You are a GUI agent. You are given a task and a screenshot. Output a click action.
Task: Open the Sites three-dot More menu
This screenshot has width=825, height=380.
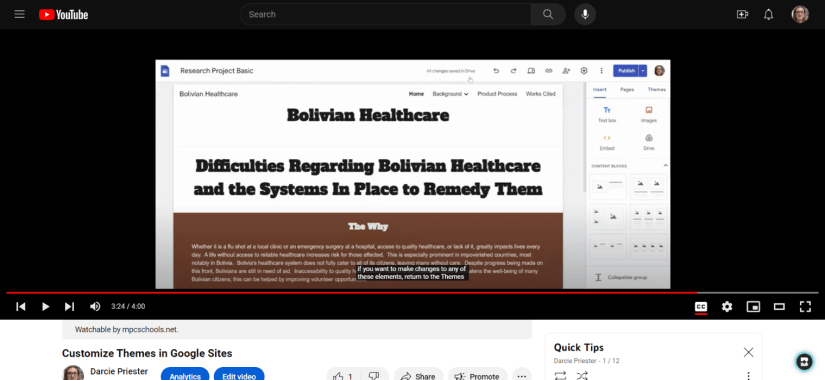tap(601, 71)
